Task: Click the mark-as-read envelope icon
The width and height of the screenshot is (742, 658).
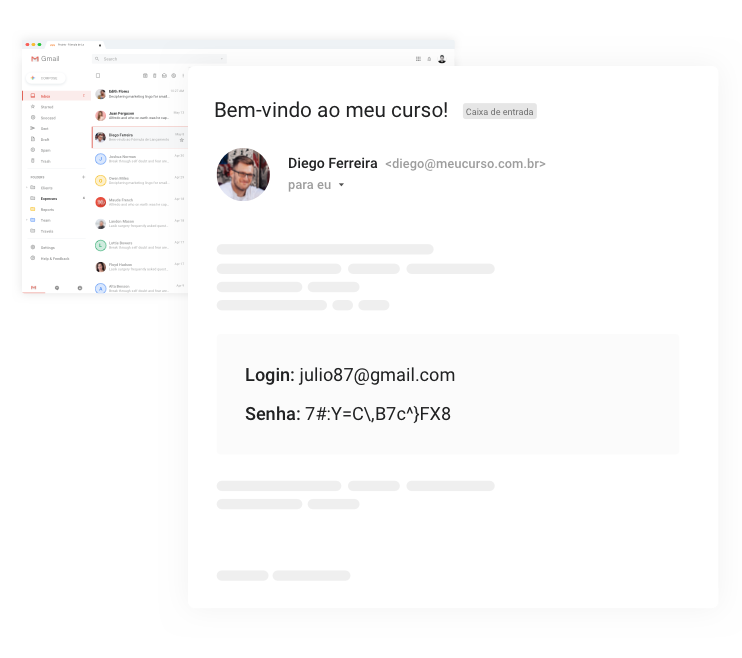Action: pyautogui.click(x=164, y=76)
